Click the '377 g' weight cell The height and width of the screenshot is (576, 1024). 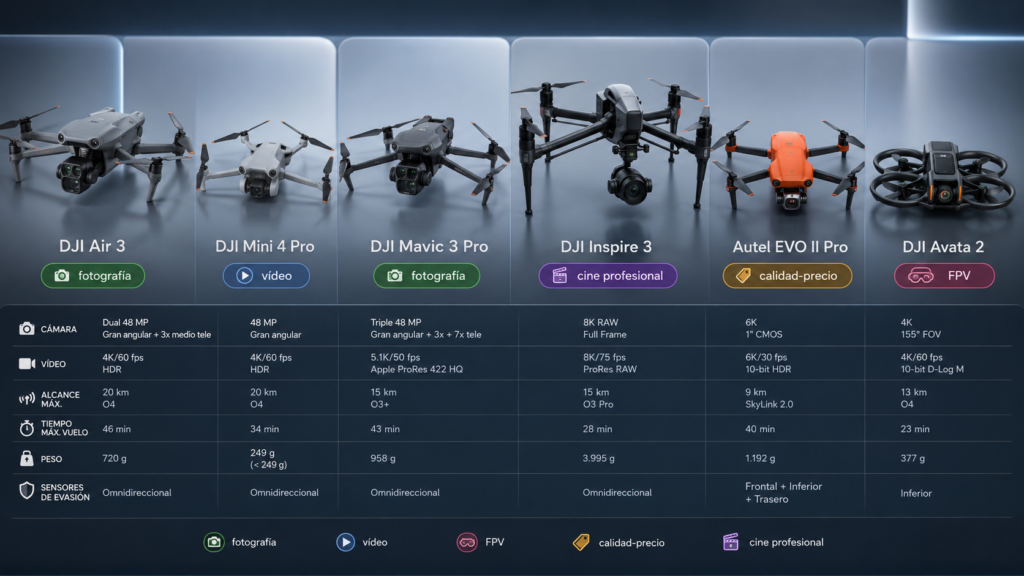[912, 458]
